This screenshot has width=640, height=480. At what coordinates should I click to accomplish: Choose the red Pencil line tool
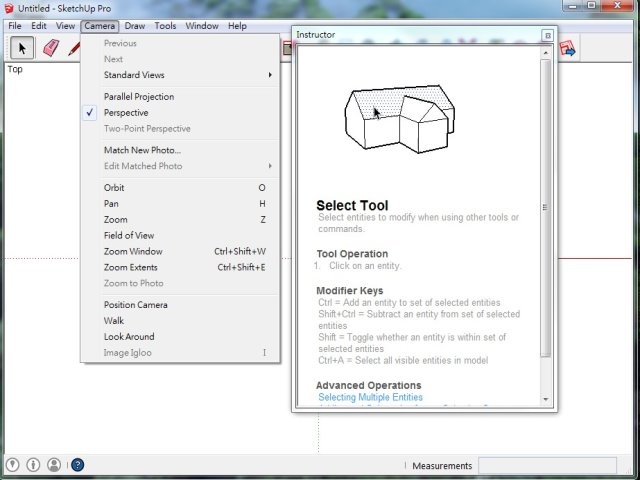point(73,49)
